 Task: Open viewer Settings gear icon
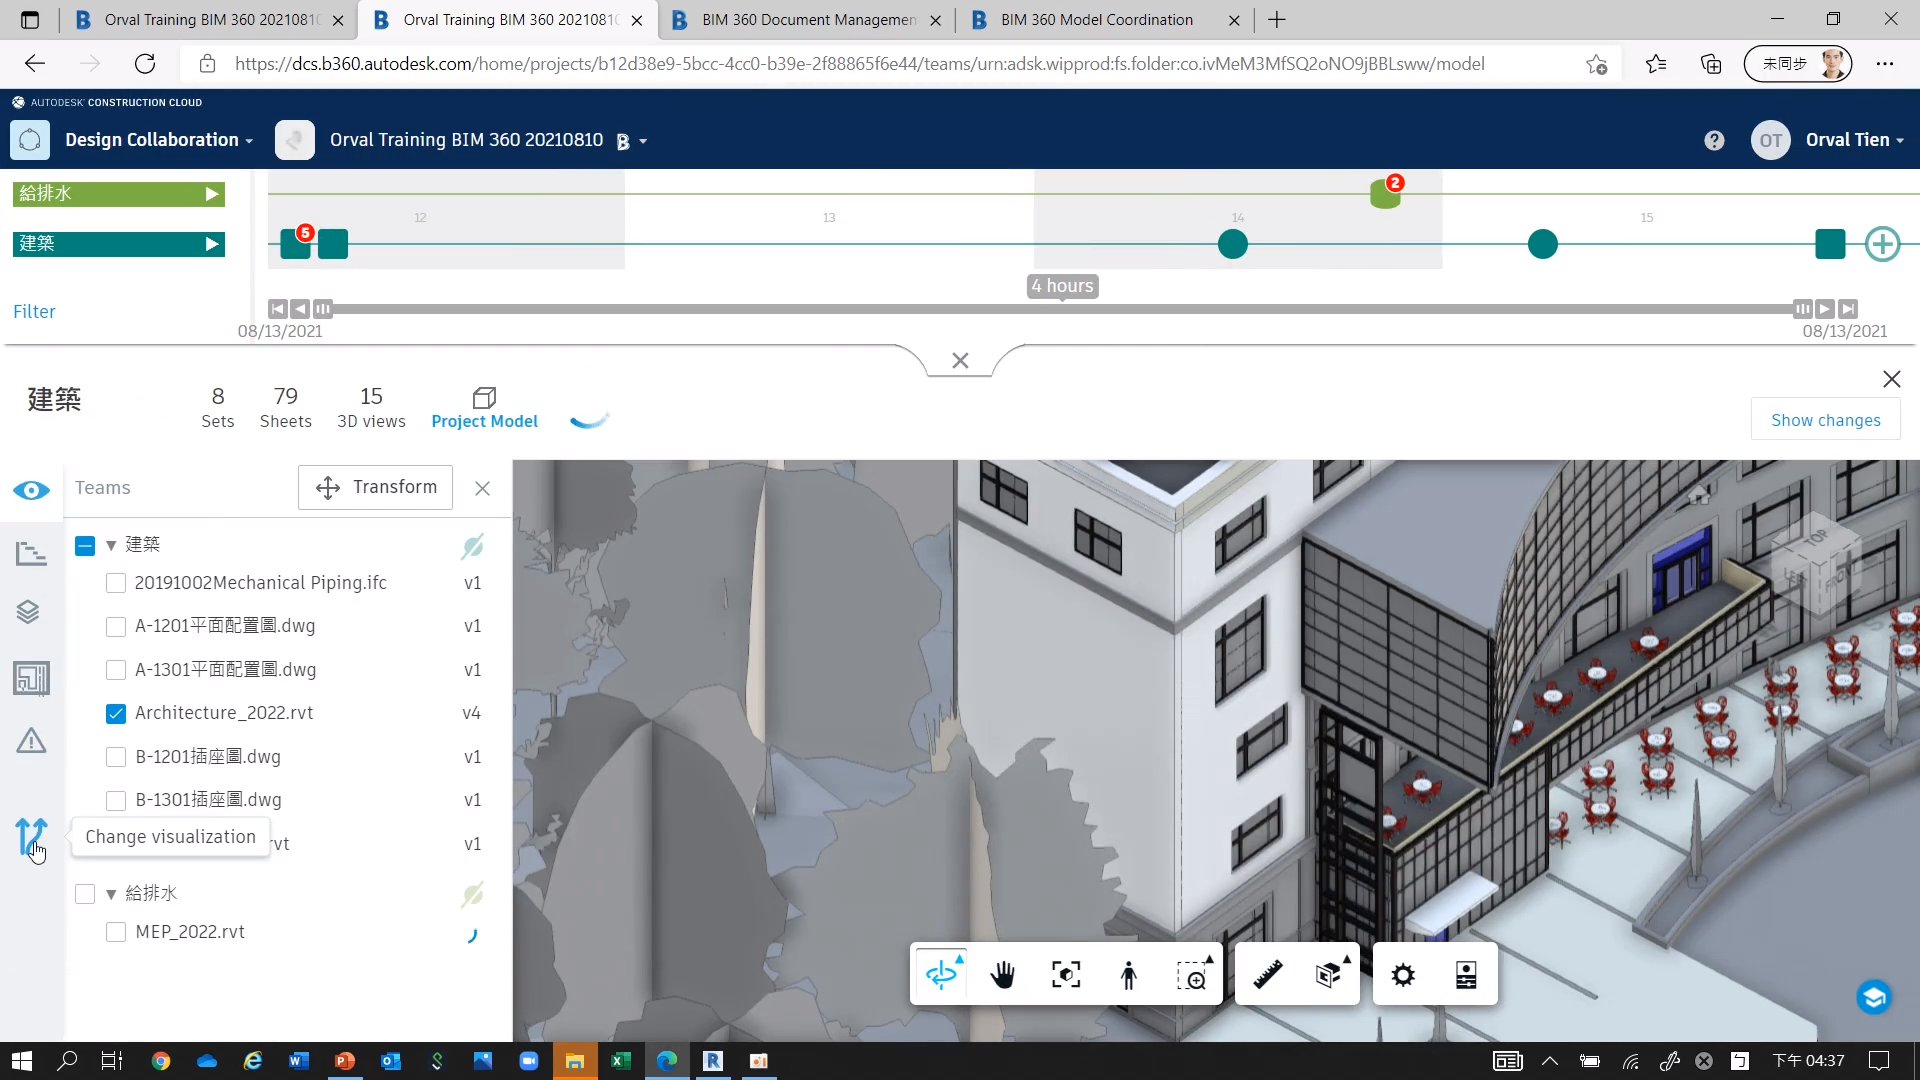[x=1403, y=974]
